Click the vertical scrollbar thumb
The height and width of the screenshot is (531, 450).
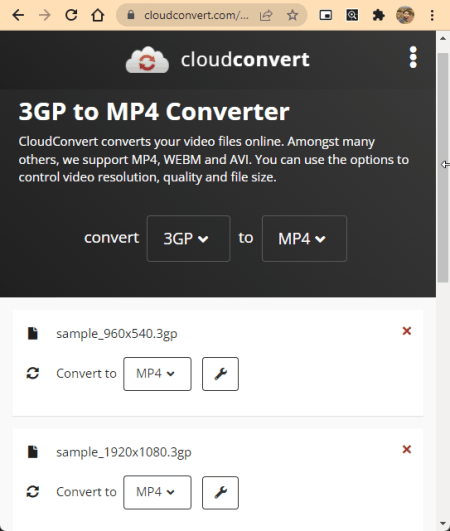[443, 167]
